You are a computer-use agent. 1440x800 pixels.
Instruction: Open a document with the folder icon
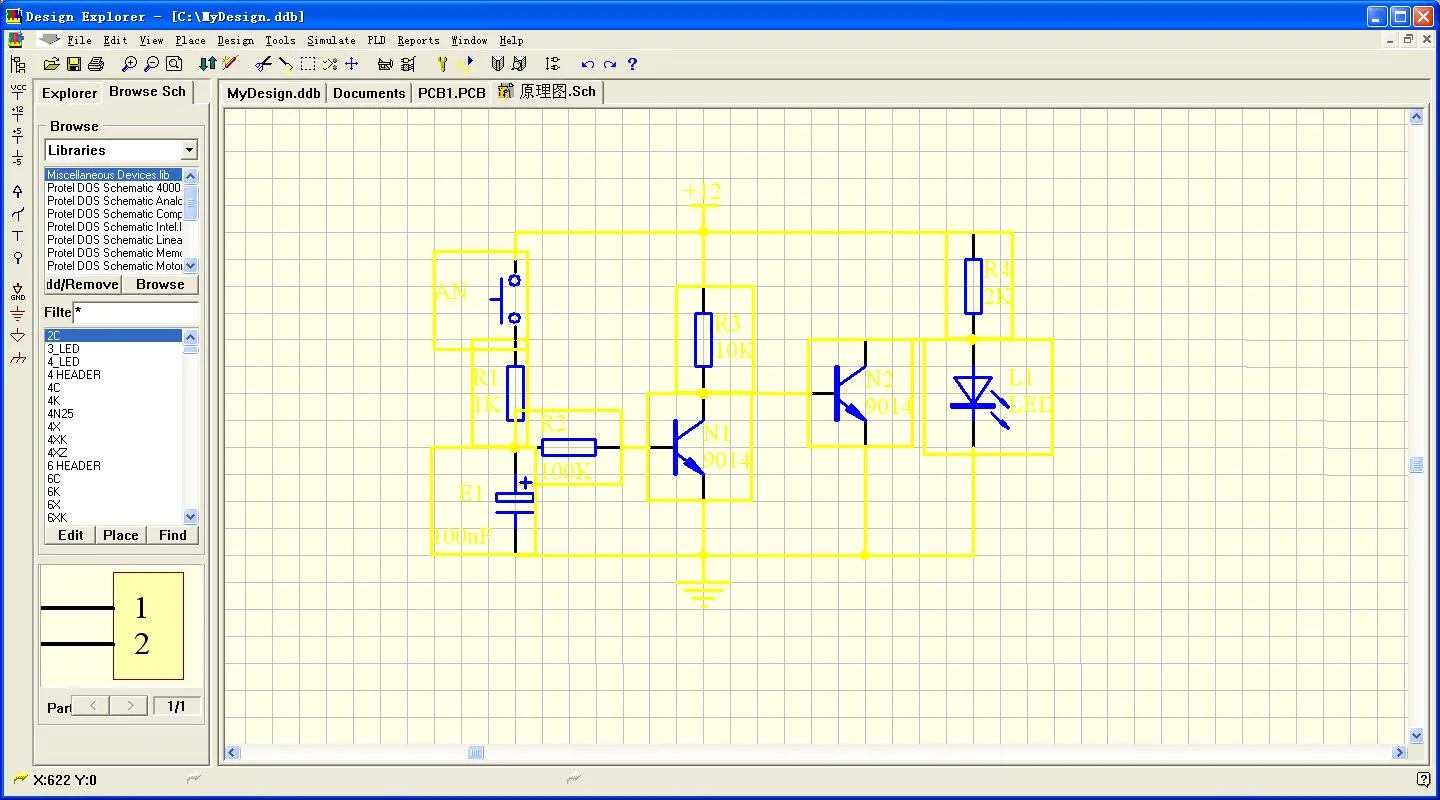click(51, 63)
